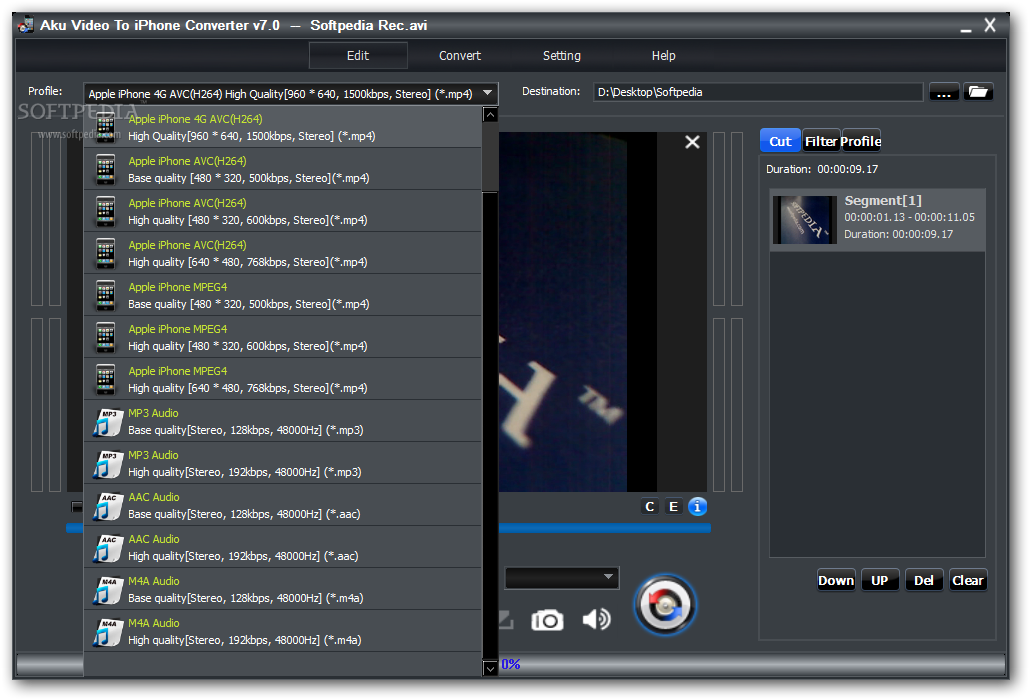Choose iPhone MPEG4 Base quality 500kbps

click(x=282, y=295)
